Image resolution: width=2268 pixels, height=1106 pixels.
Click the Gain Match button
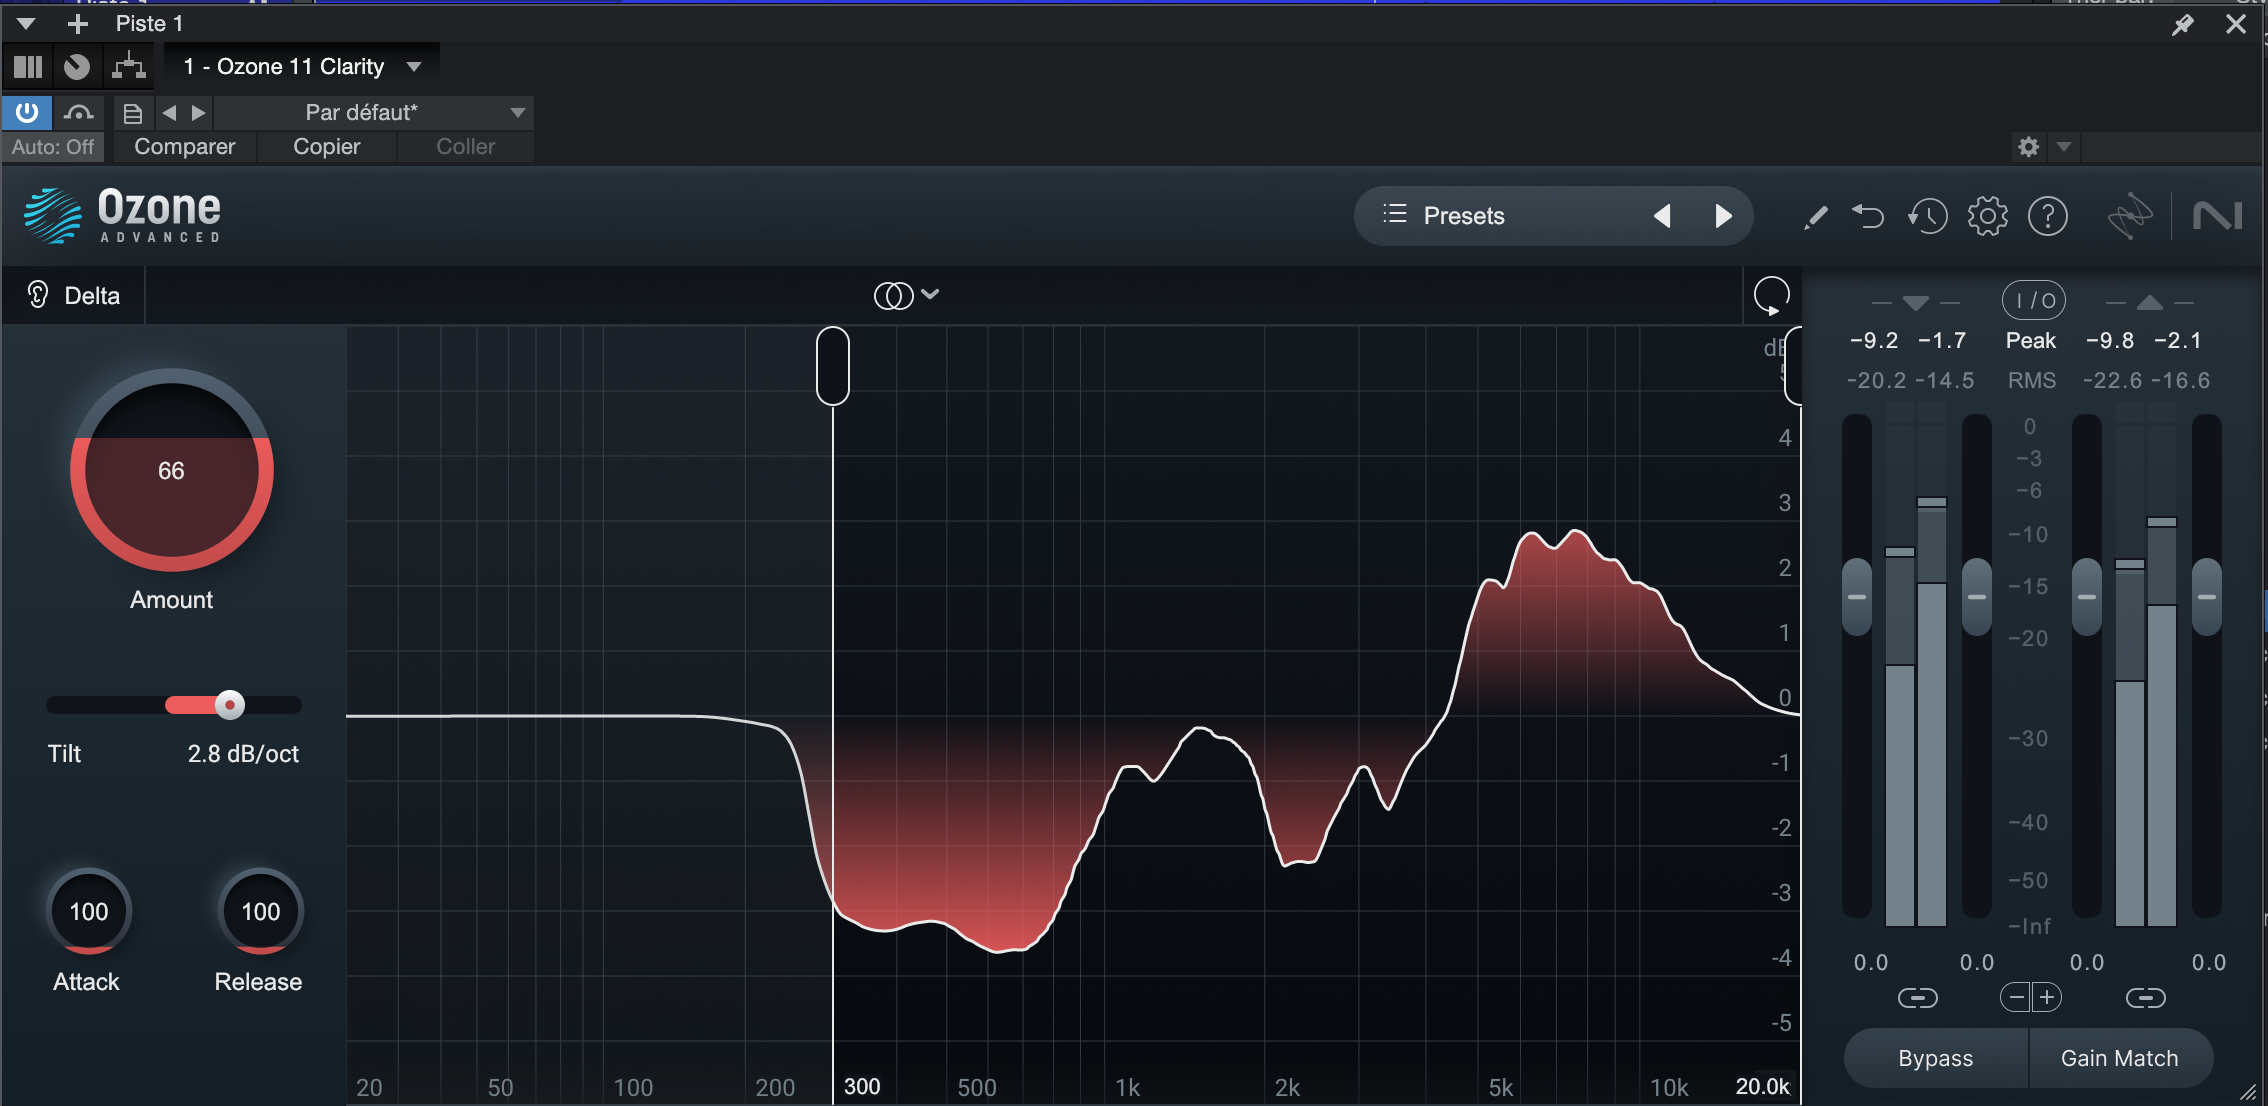(x=2119, y=1058)
